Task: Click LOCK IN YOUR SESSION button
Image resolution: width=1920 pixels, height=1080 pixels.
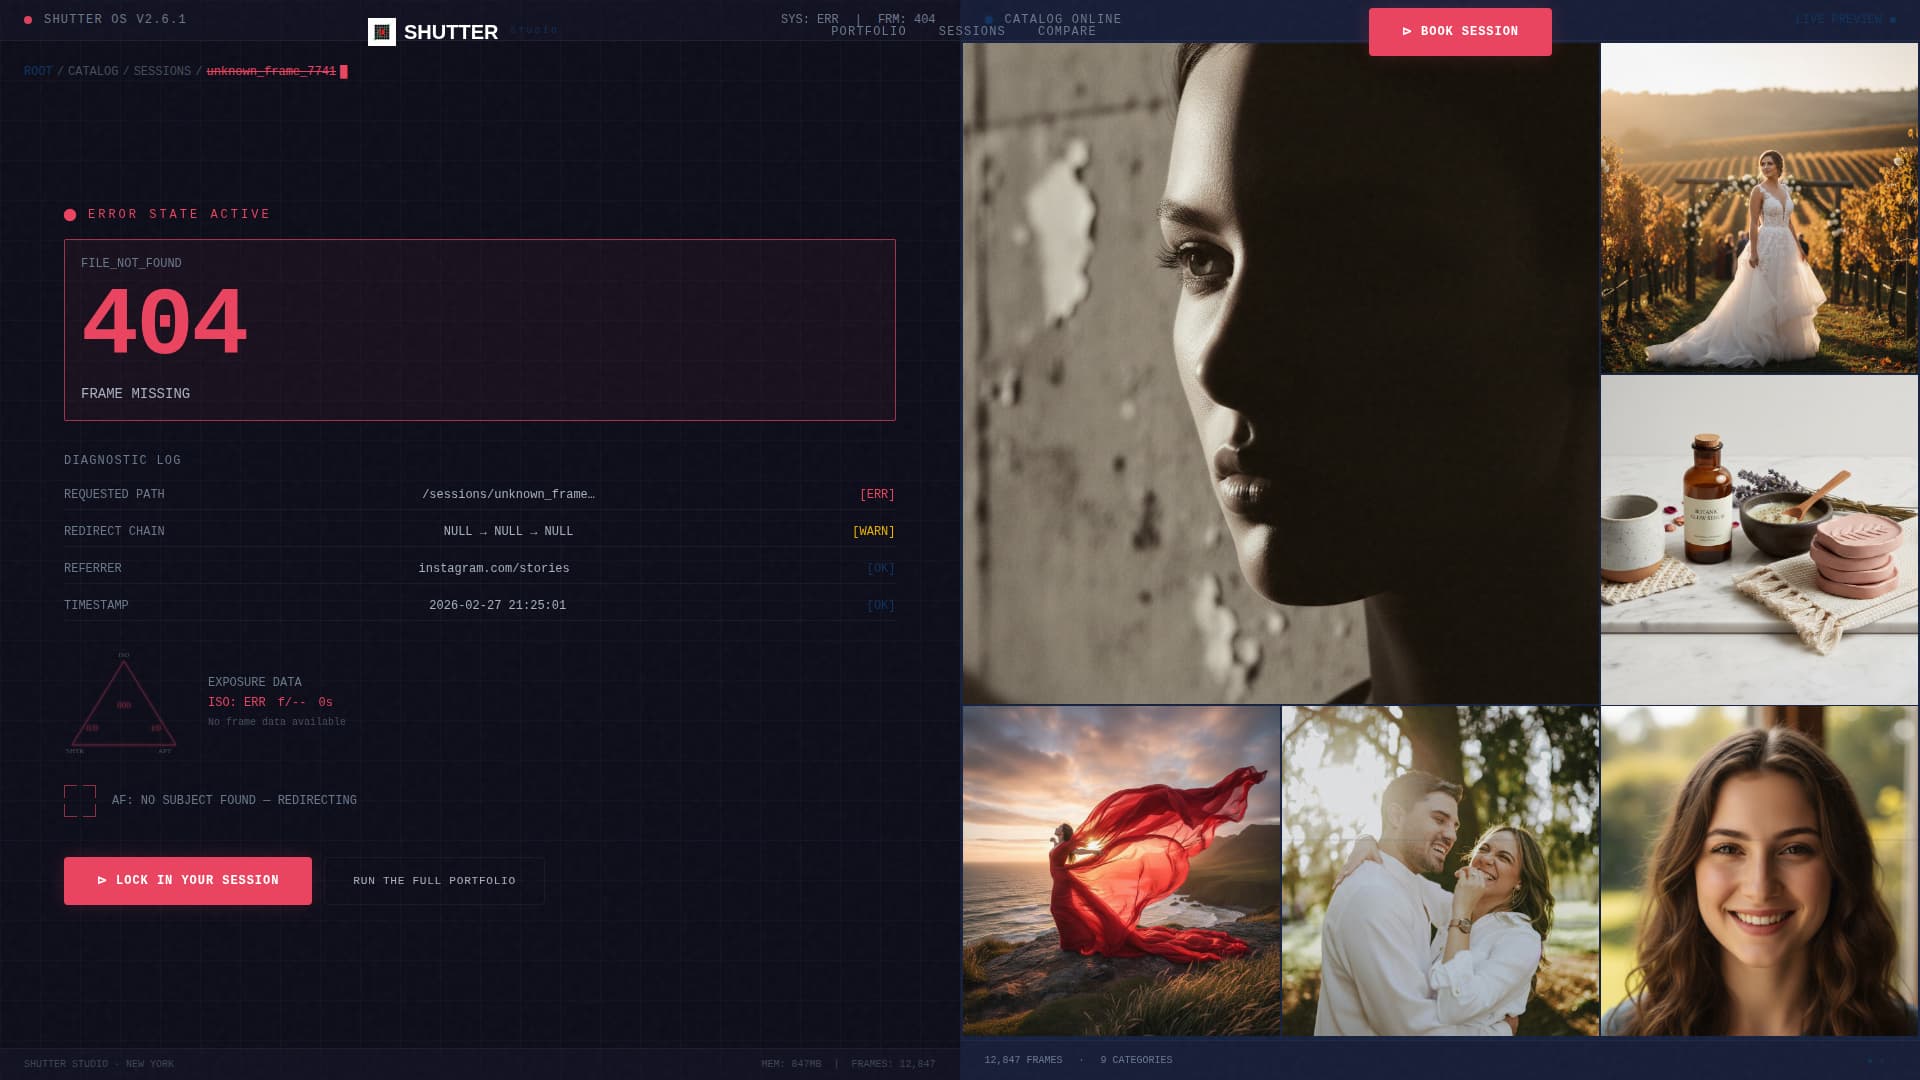Action: (x=188, y=881)
